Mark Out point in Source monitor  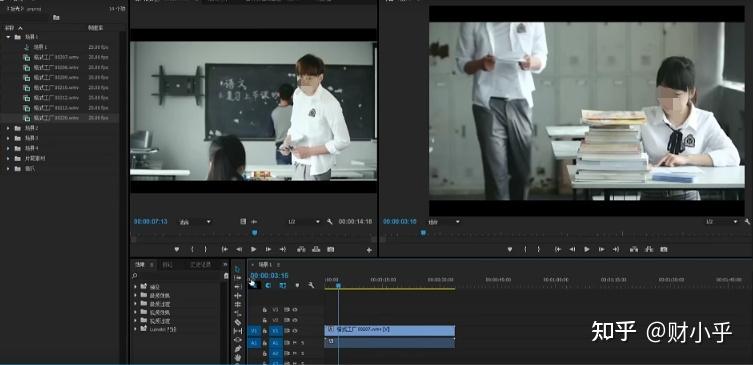coord(206,249)
